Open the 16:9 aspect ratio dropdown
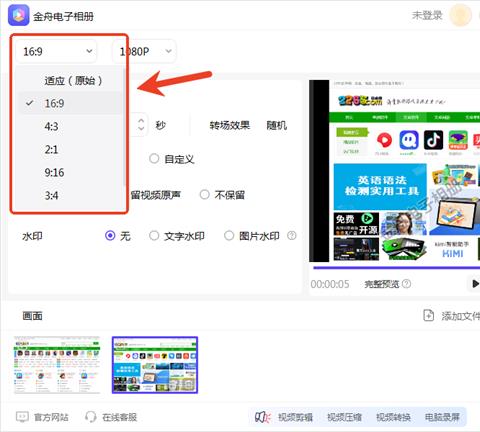 click(57, 51)
